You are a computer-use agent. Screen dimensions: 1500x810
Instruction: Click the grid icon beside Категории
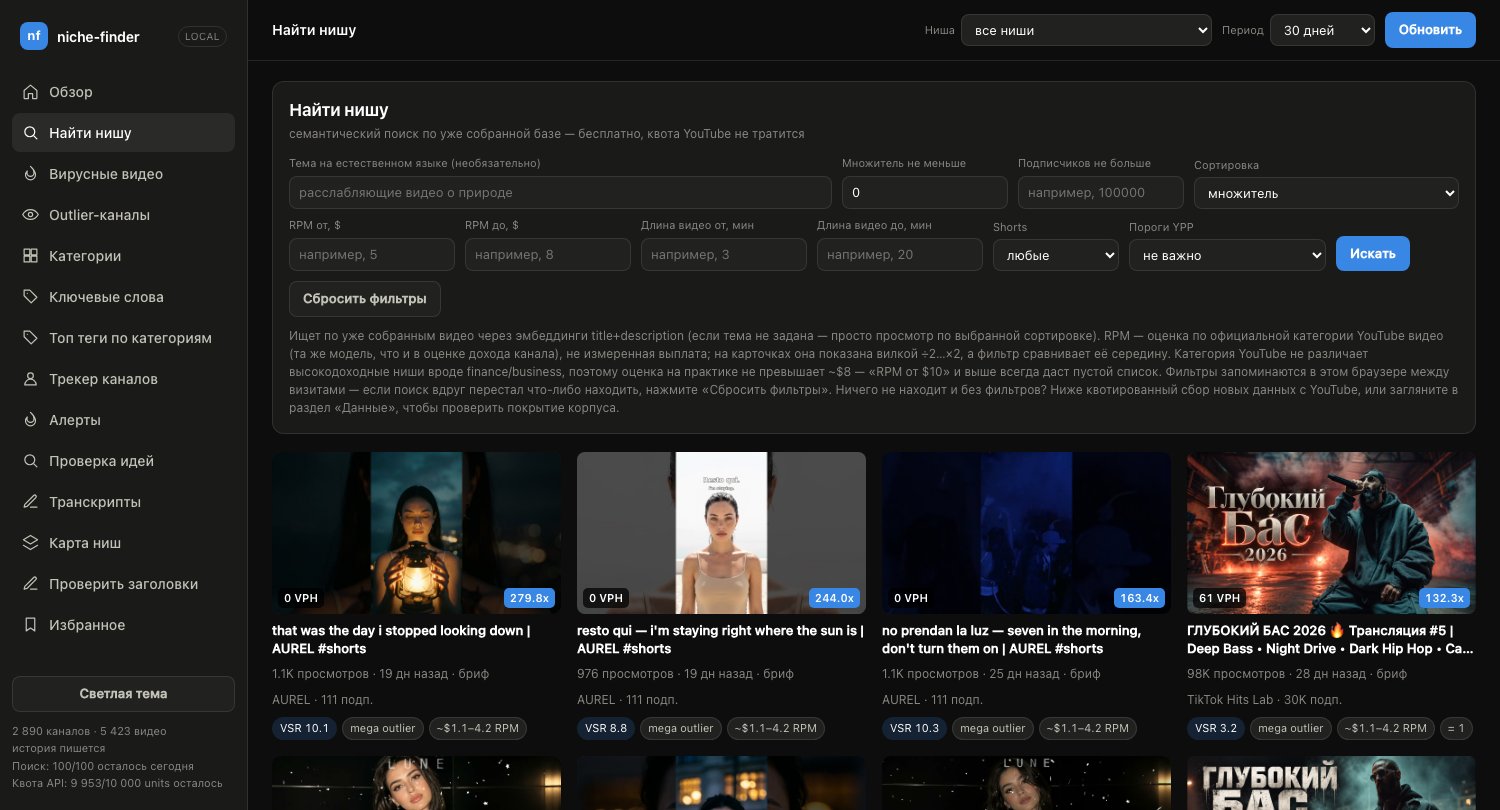tap(30, 256)
